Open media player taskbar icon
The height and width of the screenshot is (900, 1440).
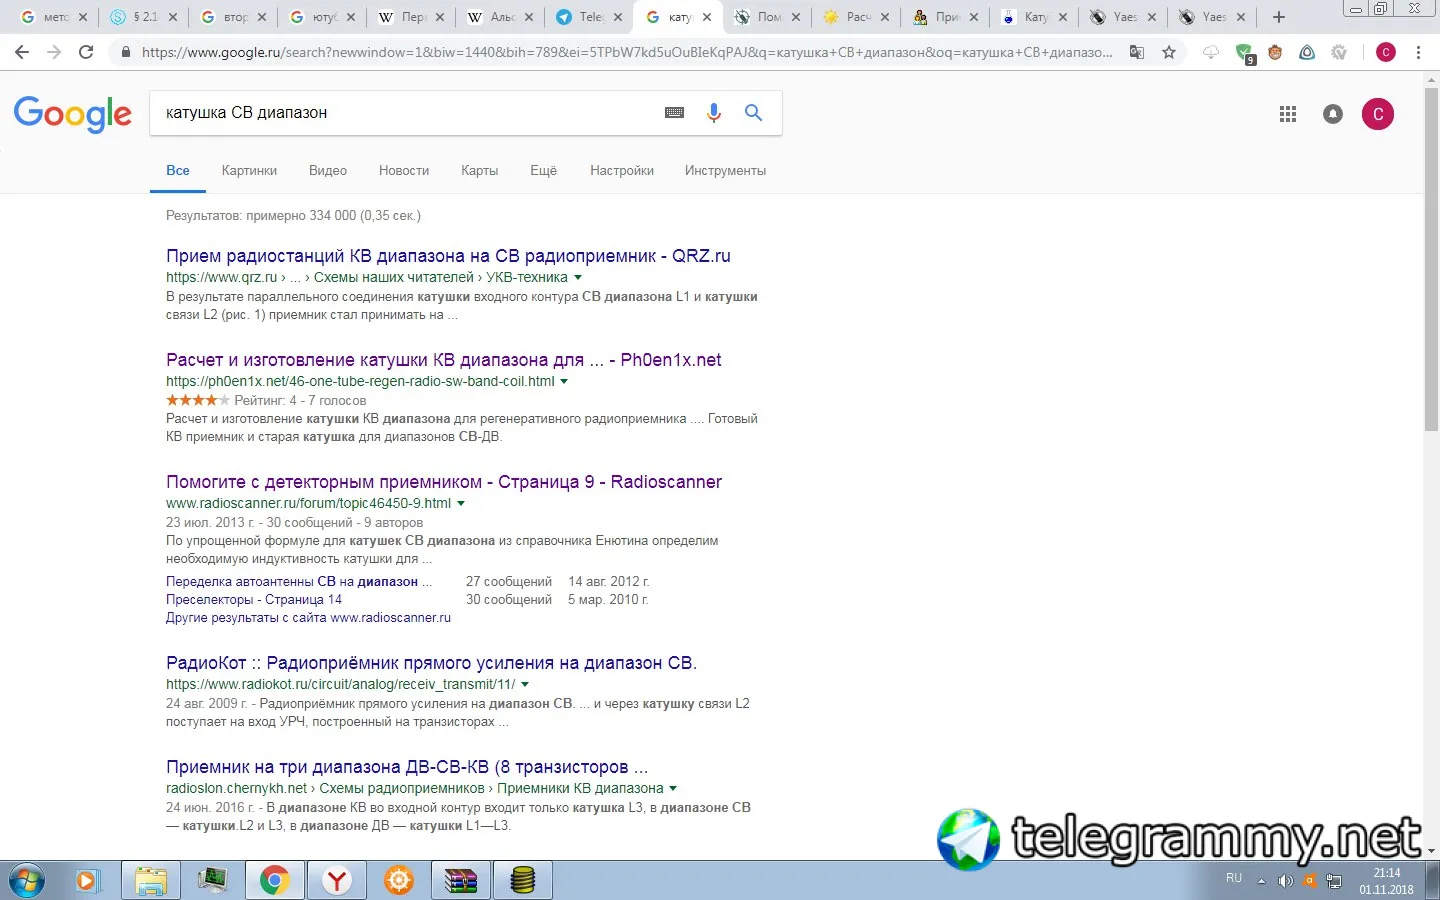[x=87, y=881]
